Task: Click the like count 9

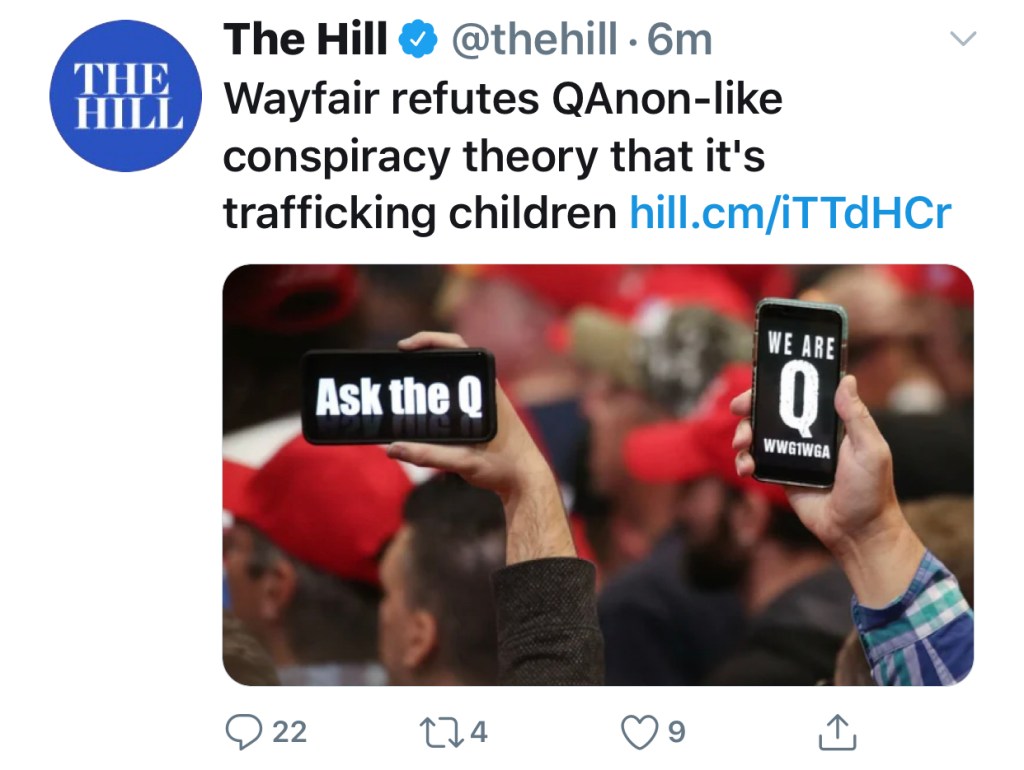Action: 677,731
